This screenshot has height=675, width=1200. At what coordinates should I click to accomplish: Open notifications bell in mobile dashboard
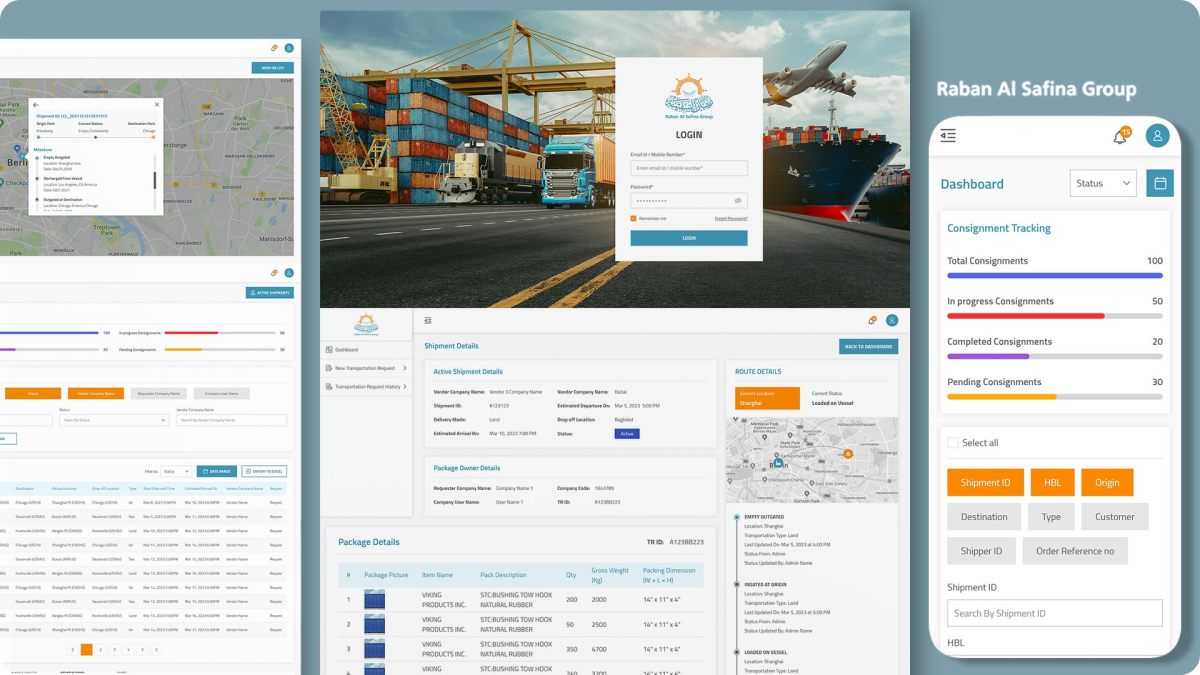(x=1120, y=136)
